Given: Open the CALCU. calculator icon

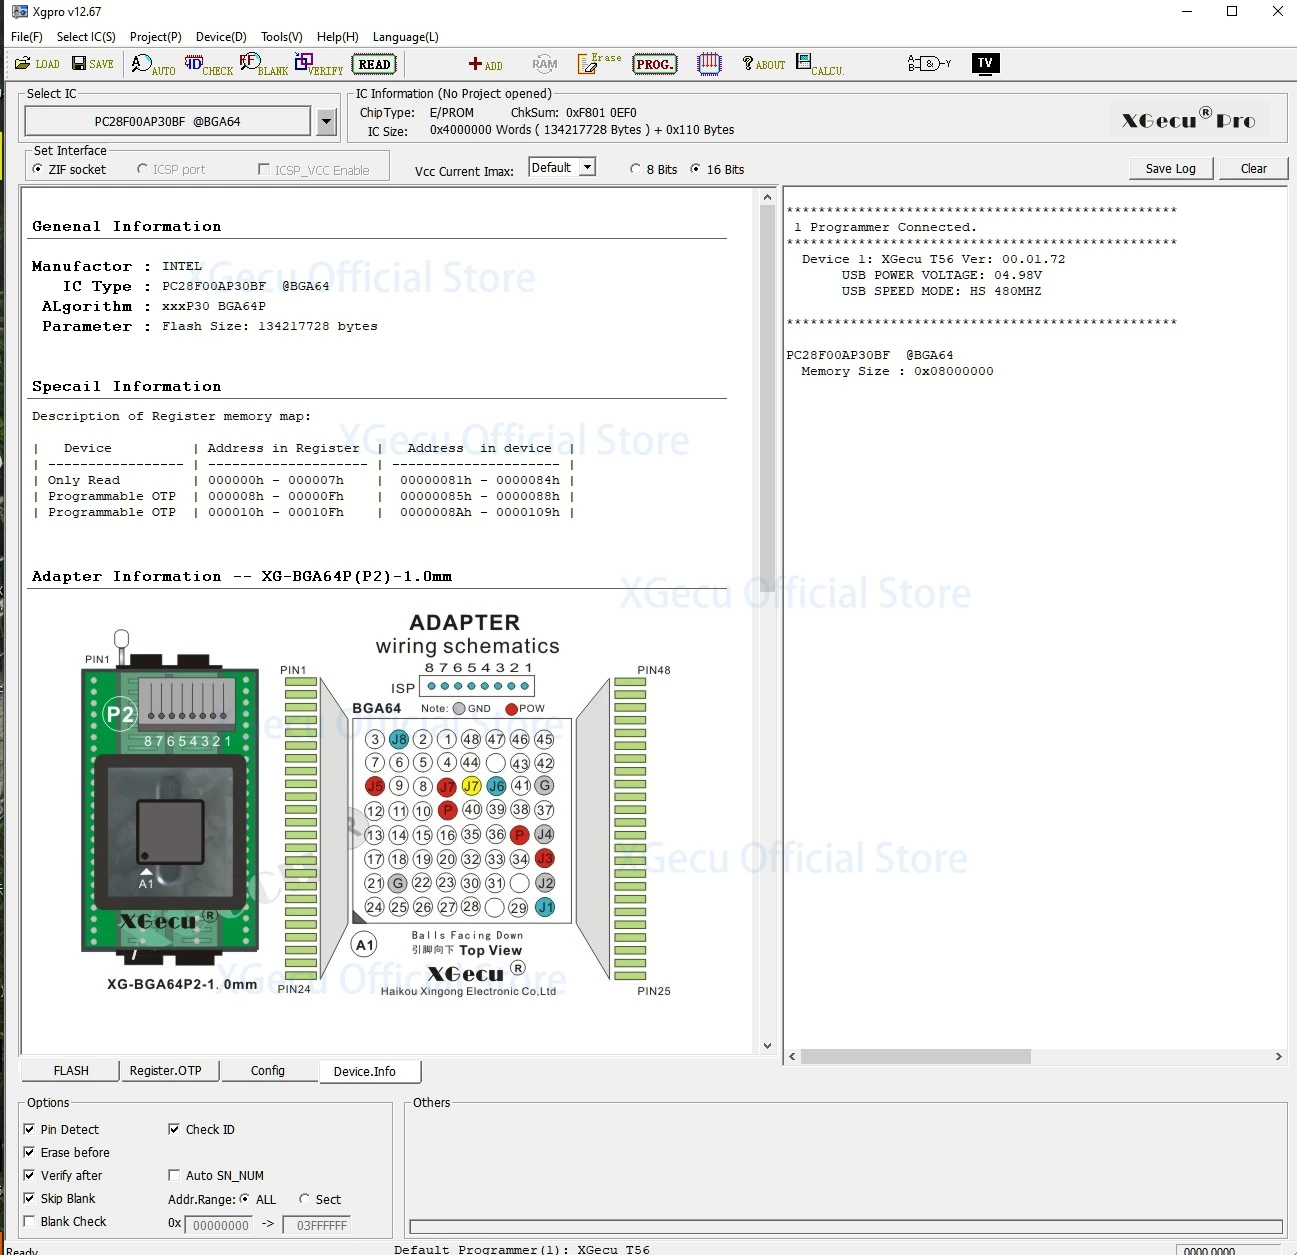Looking at the screenshot, I should pyautogui.click(x=819, y=65).
